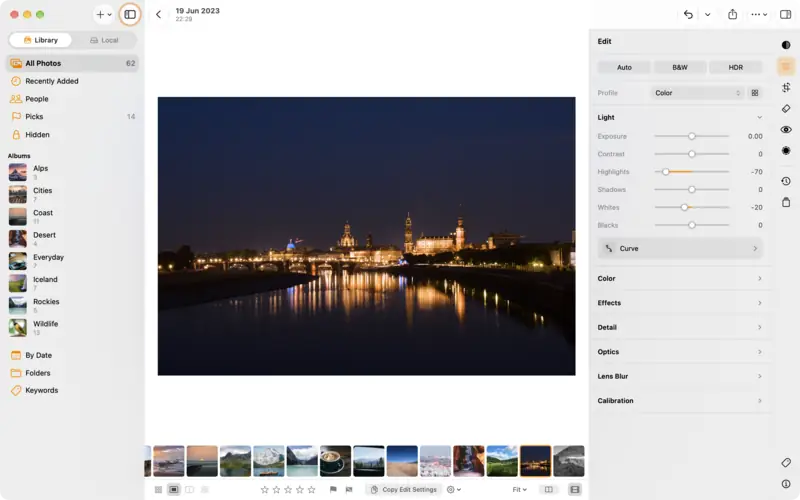Open Hidden photos

[x=72, y=135]
